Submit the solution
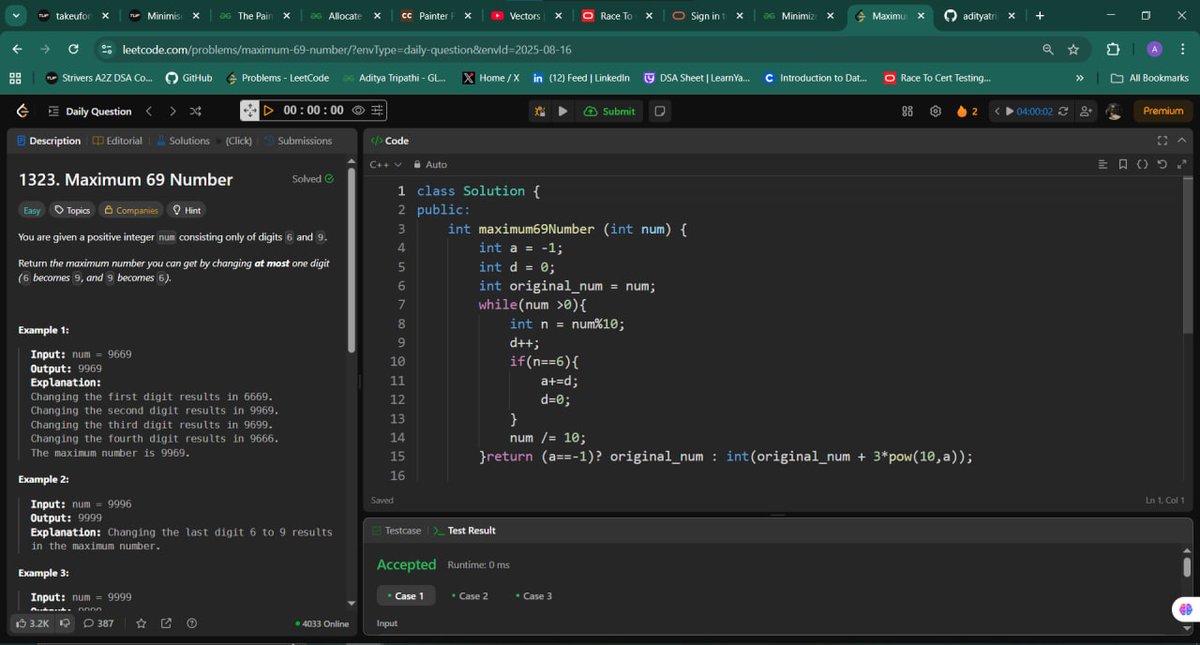Screen dimensions: 1200x645 point(609,111)
